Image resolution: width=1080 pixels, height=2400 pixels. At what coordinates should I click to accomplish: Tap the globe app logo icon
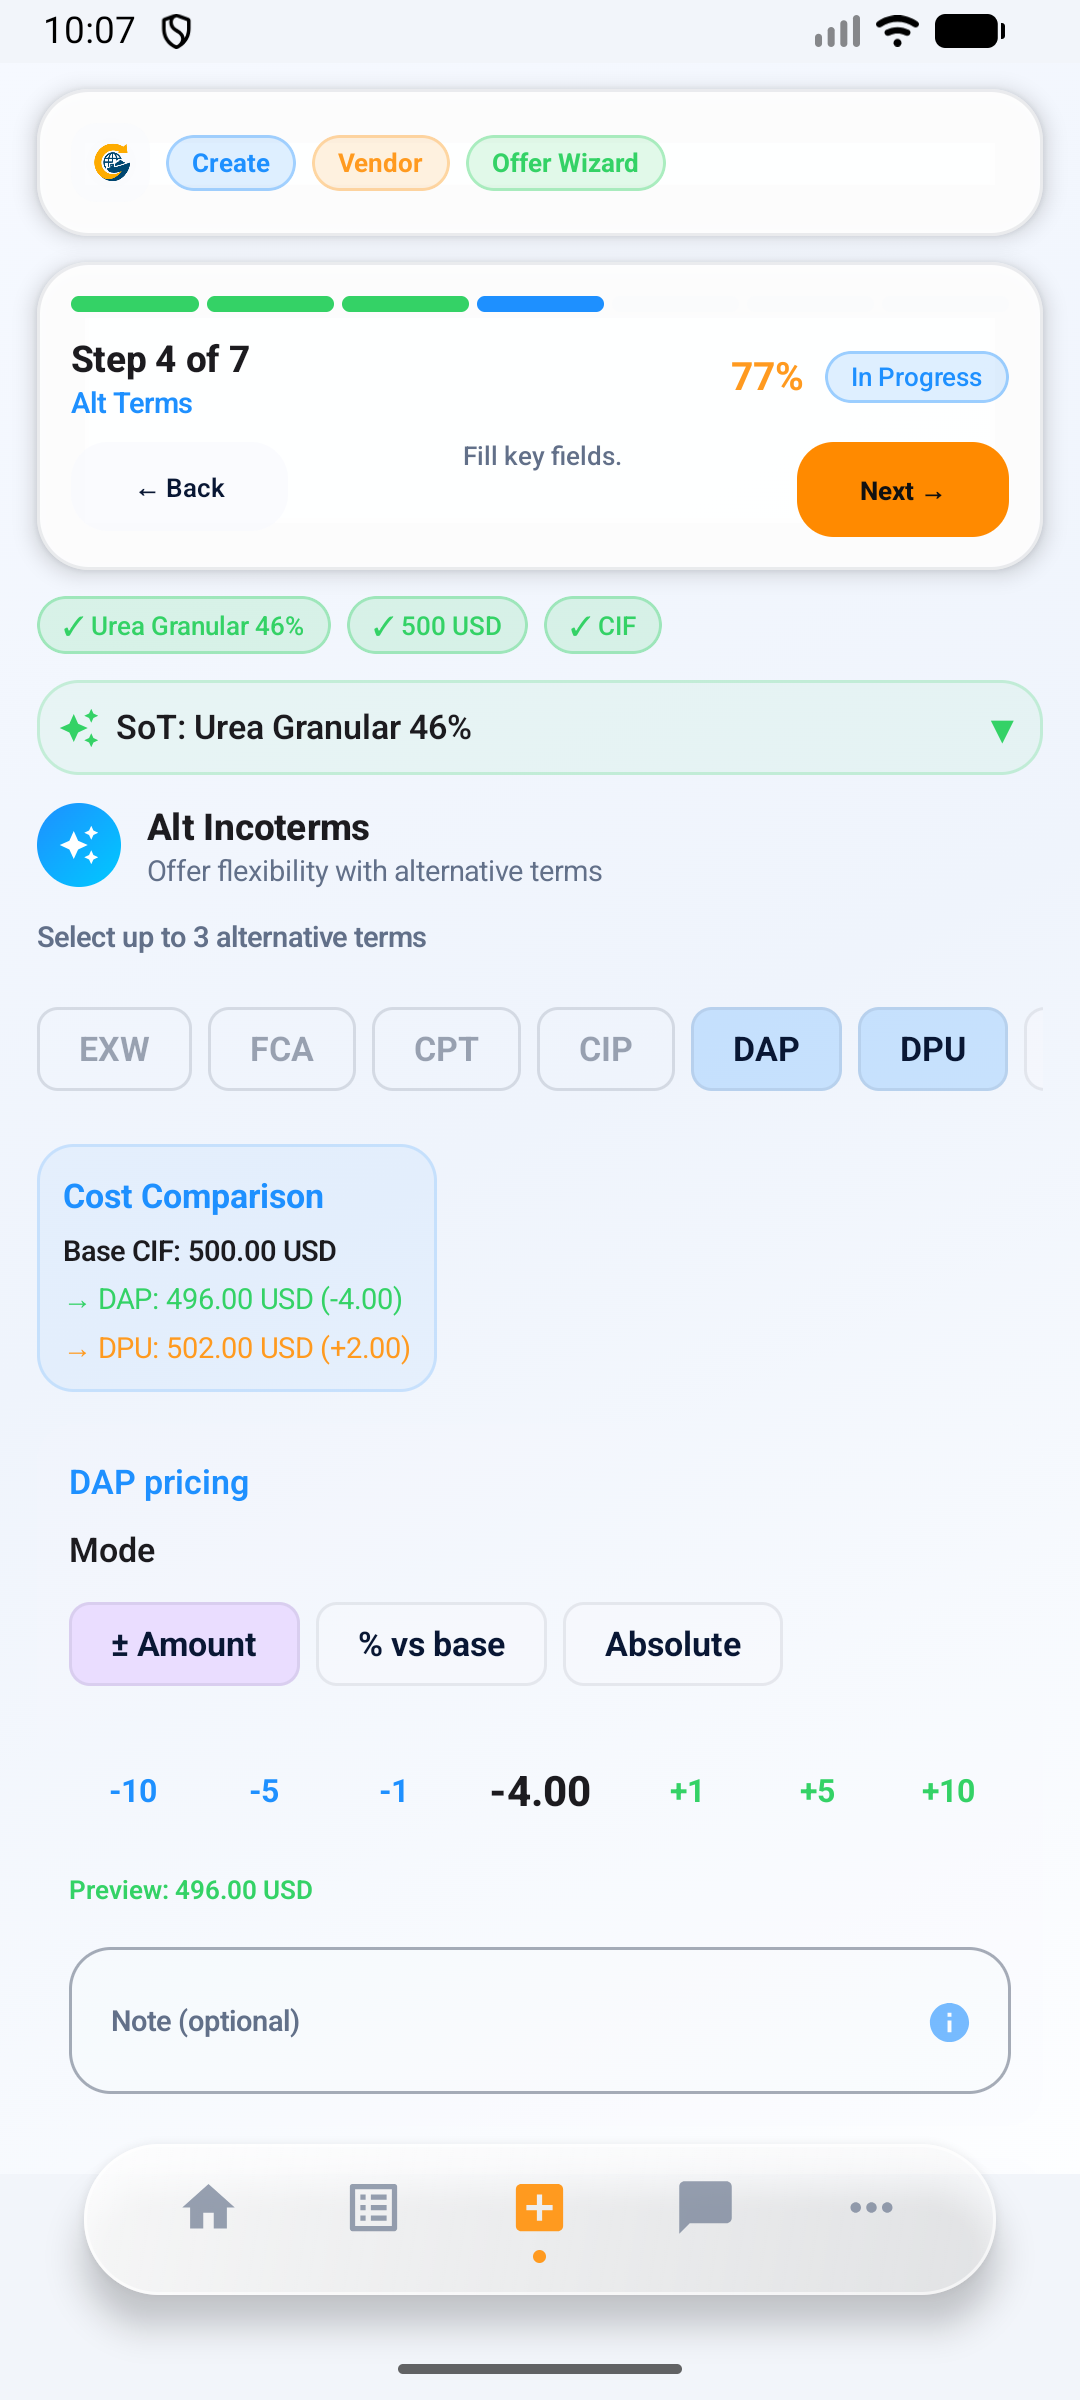pyautogui.click(x=113, y=163)
